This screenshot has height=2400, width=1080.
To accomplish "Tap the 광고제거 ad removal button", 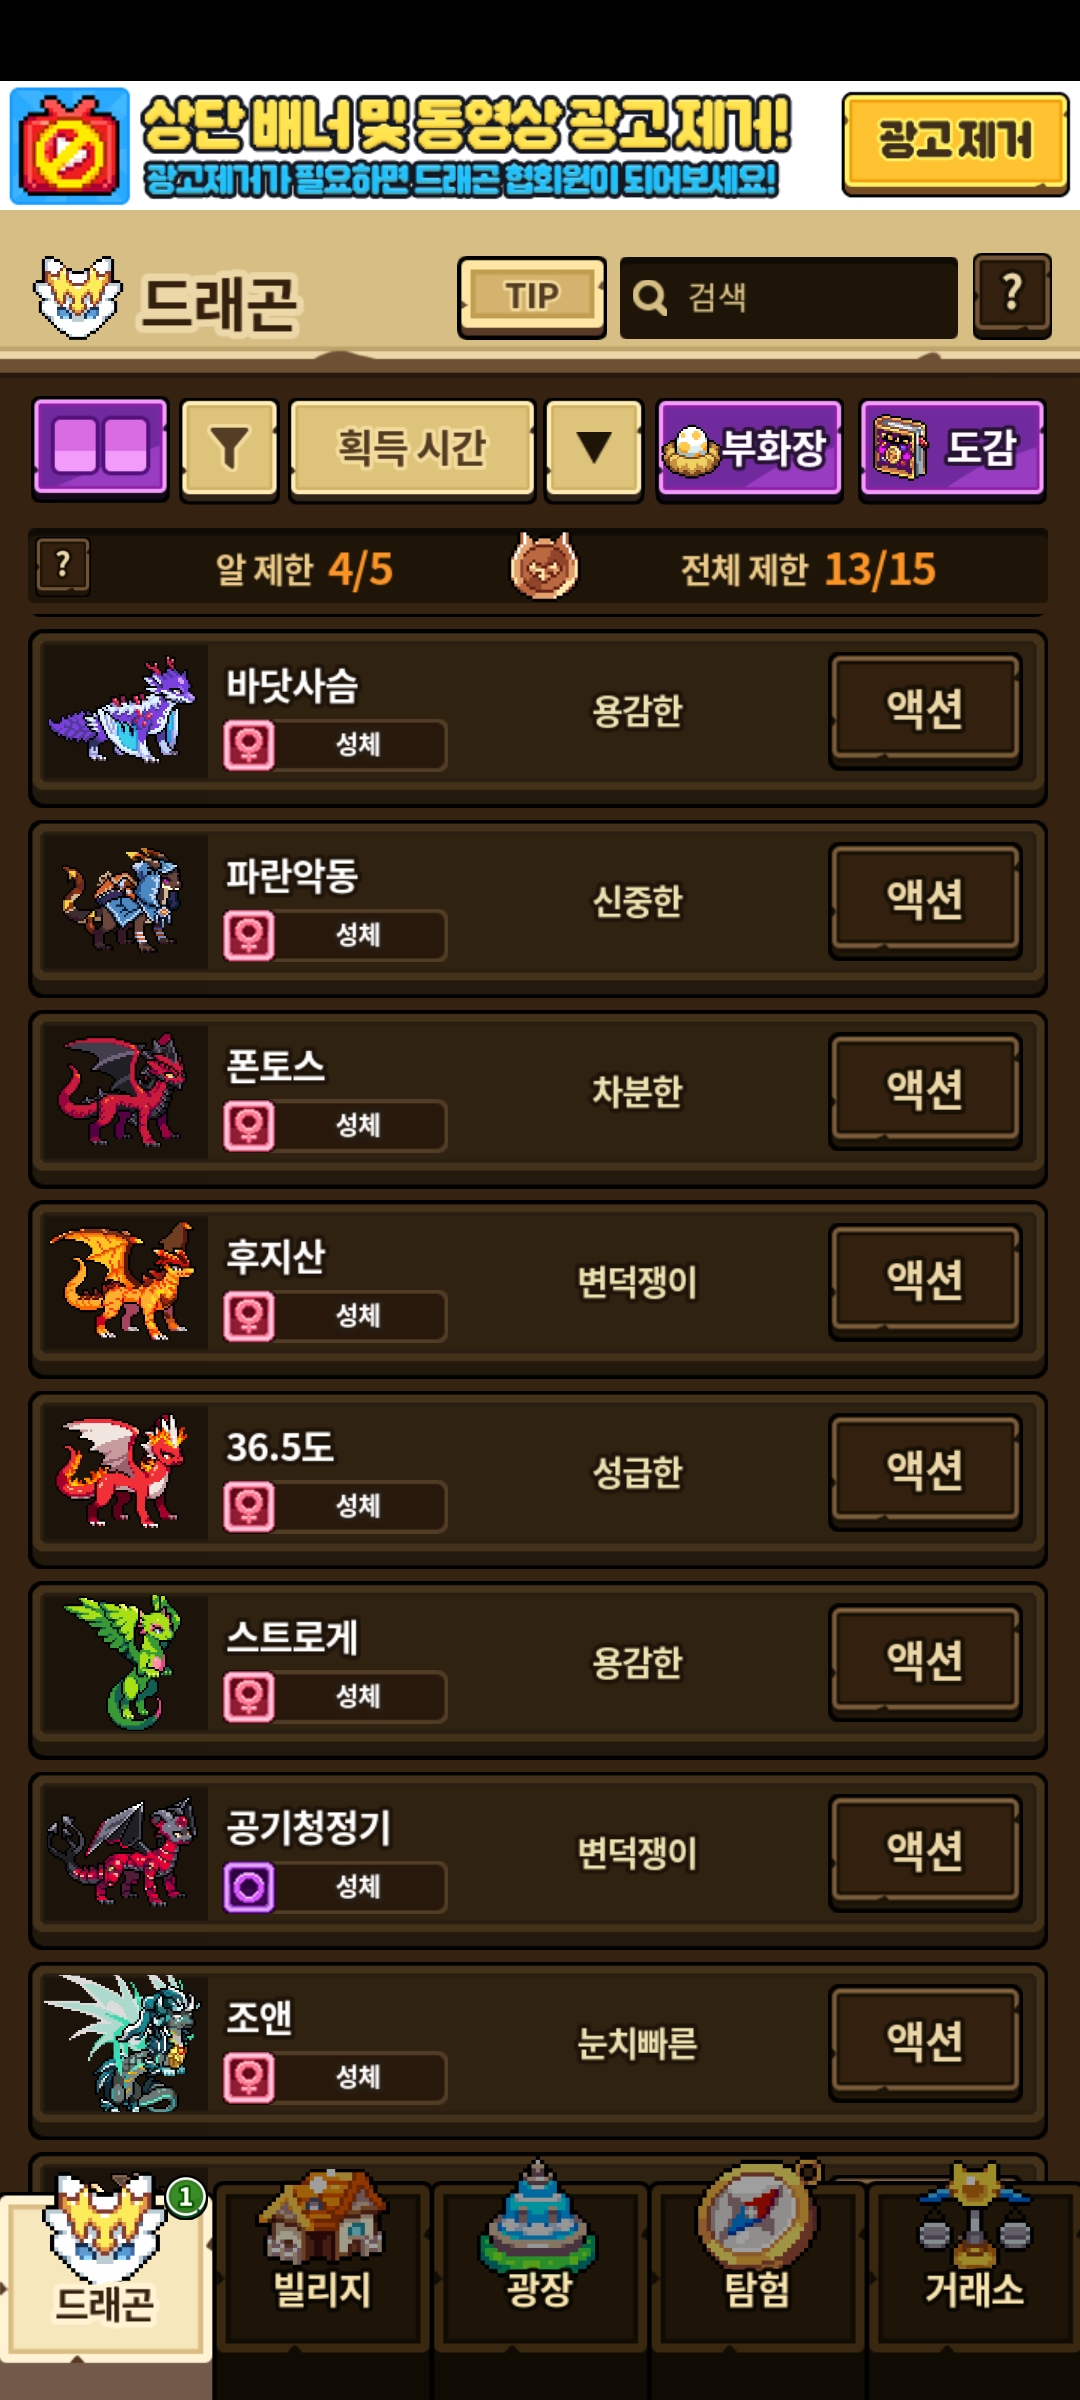I will click(955, 143).
